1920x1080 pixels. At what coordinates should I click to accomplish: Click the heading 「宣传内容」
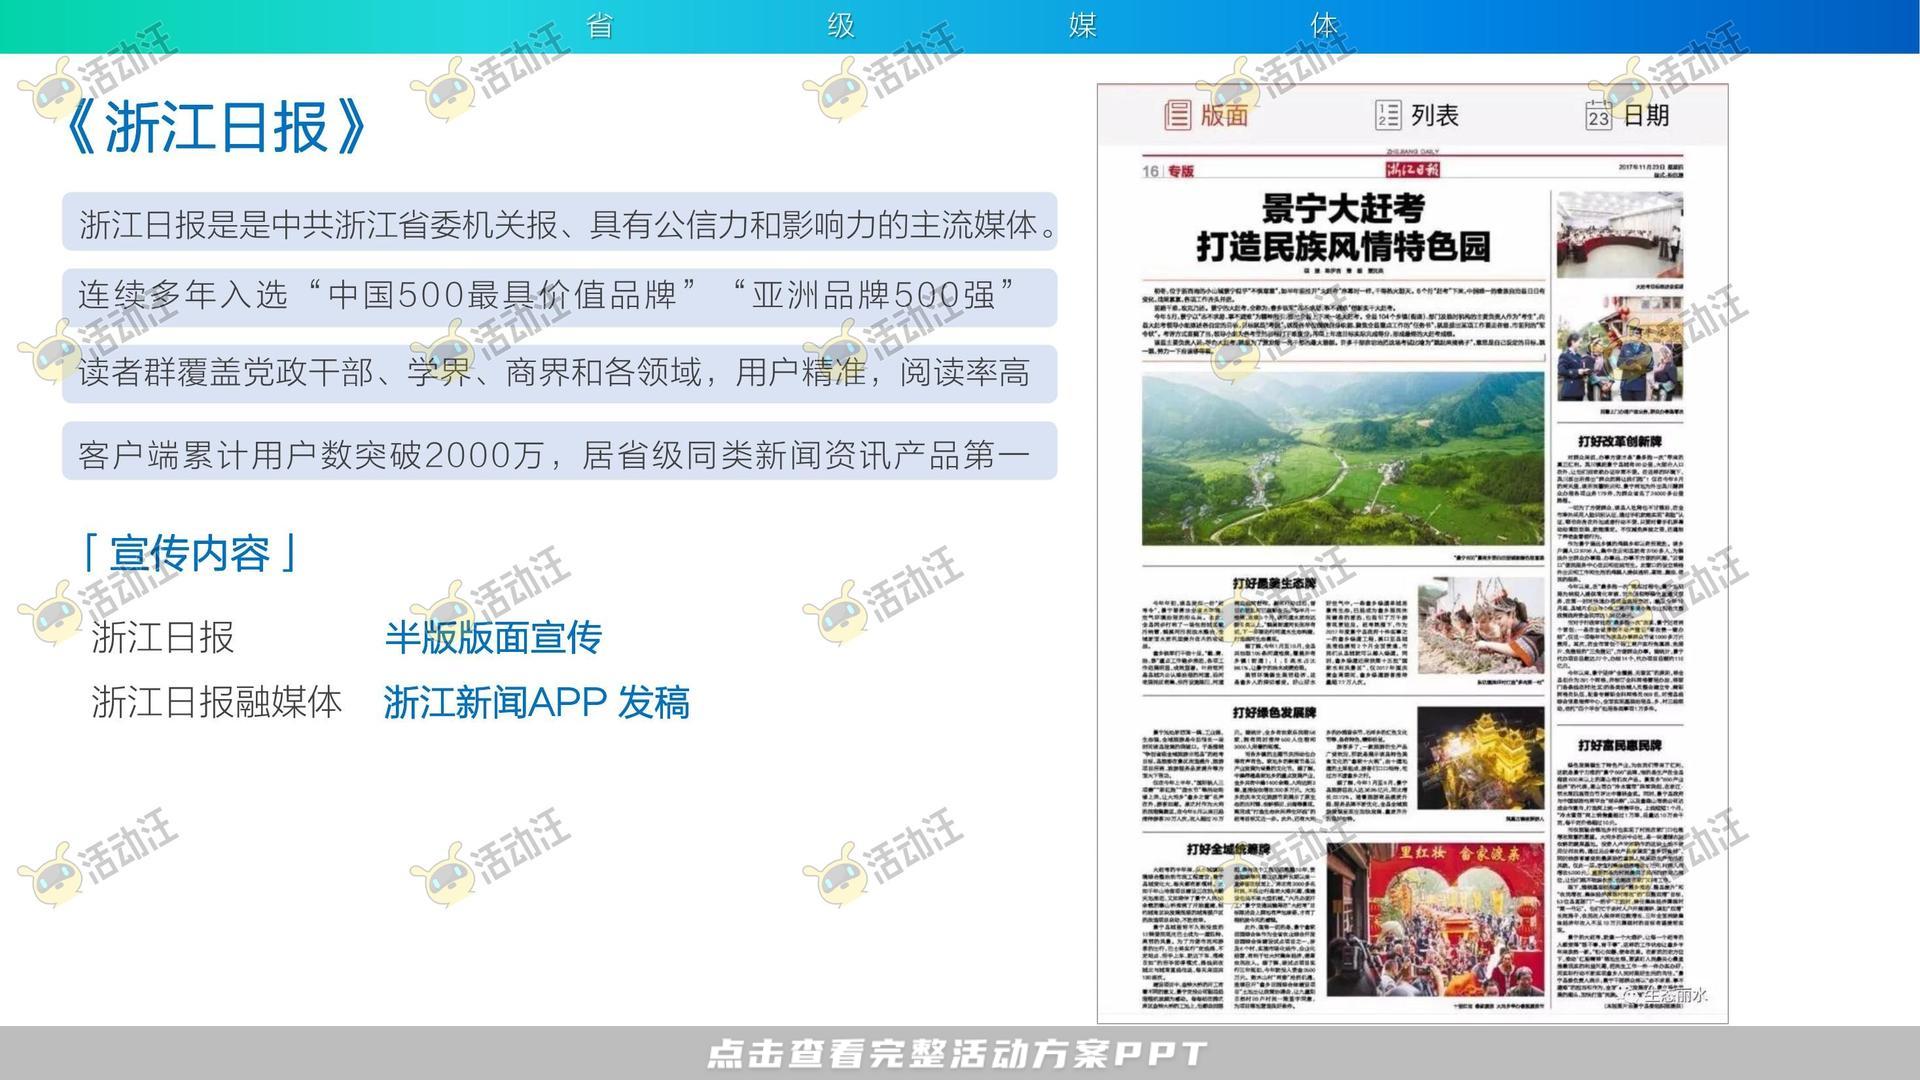(189, 553)
